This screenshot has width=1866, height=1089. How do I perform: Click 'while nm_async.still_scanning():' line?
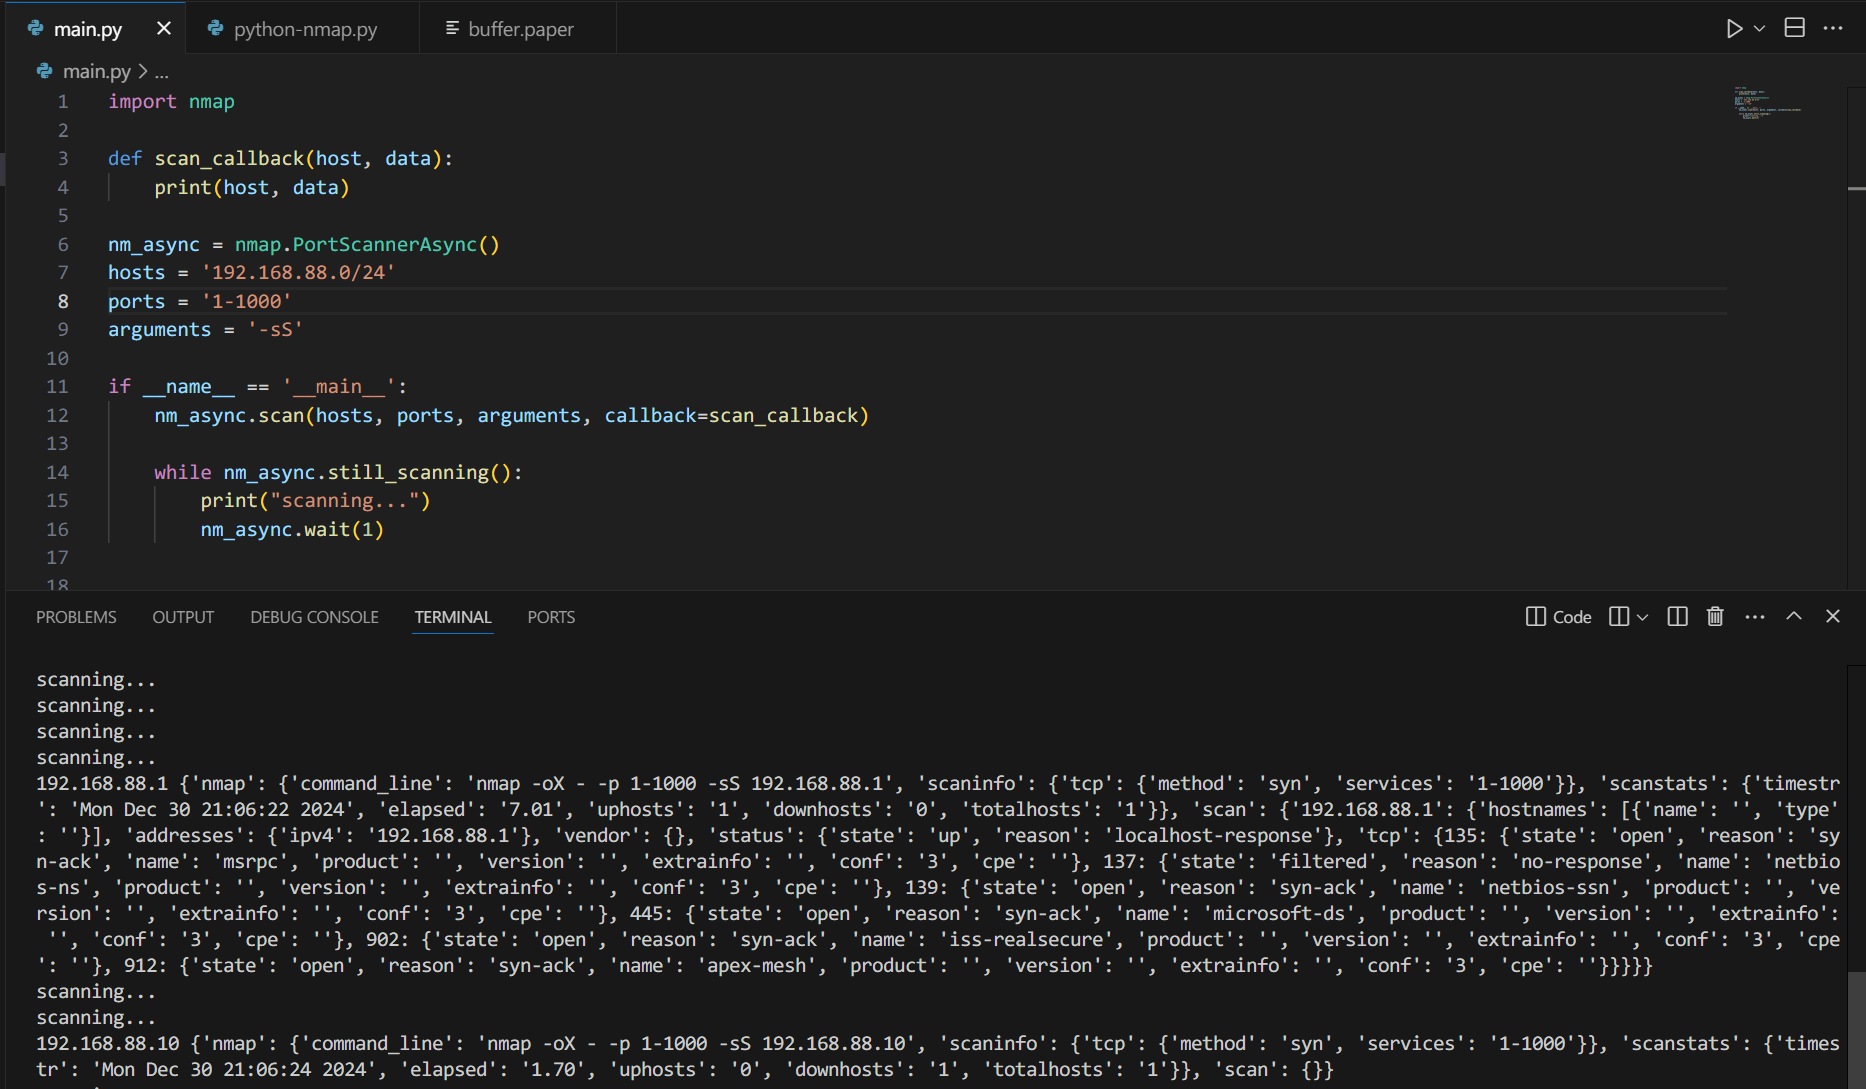[x=338, y=472]
